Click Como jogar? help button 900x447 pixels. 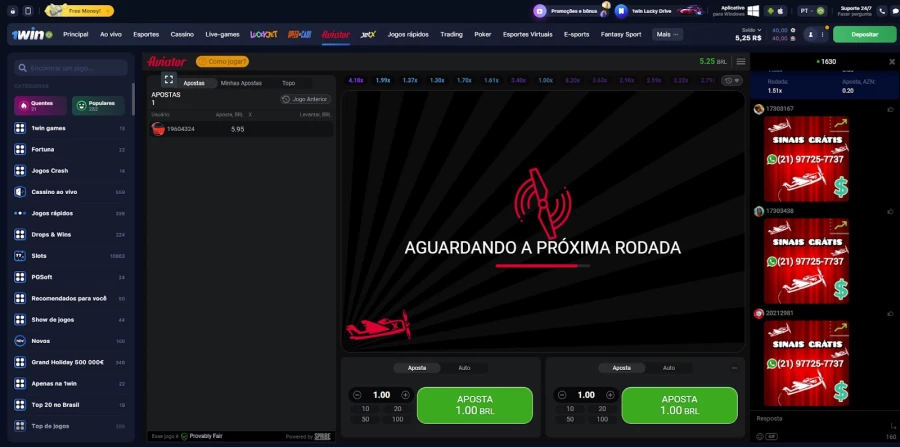[x=222, y=61]
